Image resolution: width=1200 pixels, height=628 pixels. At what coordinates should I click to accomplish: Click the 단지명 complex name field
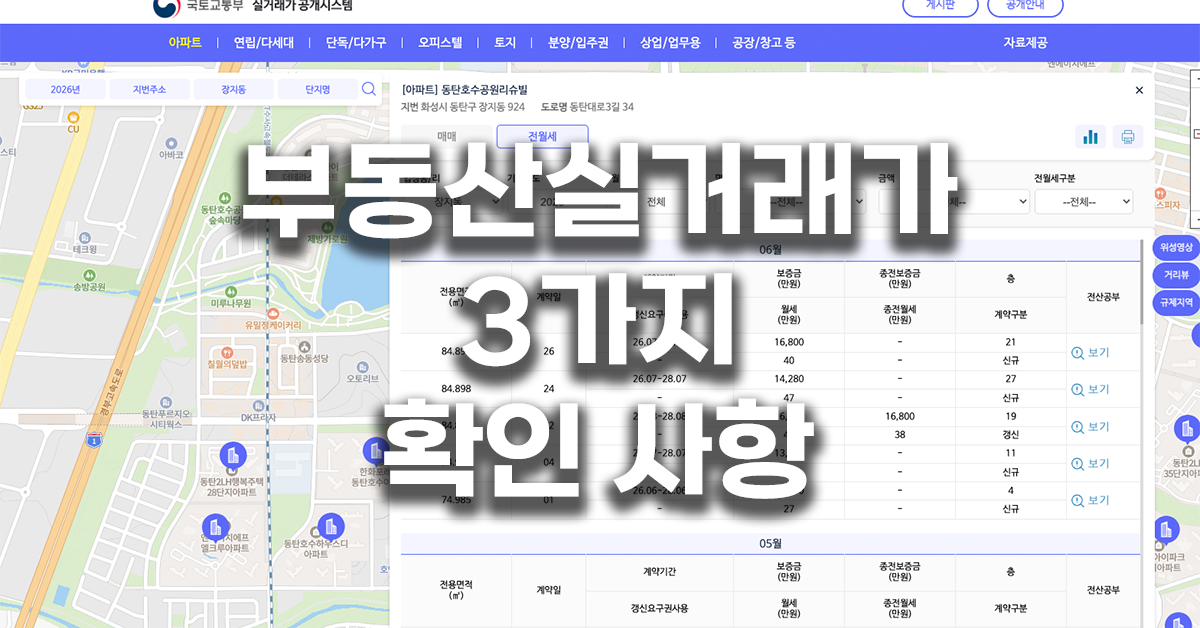318,89
